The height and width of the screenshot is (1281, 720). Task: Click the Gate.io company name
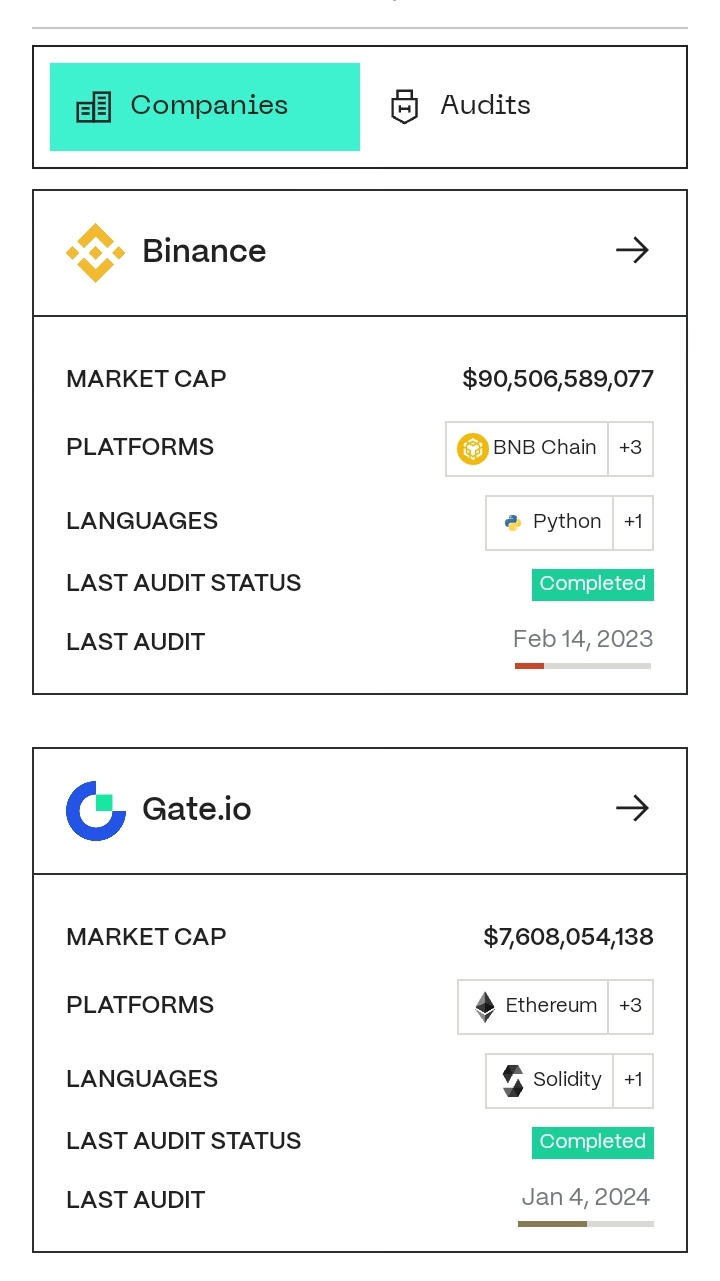pos(197,809)
